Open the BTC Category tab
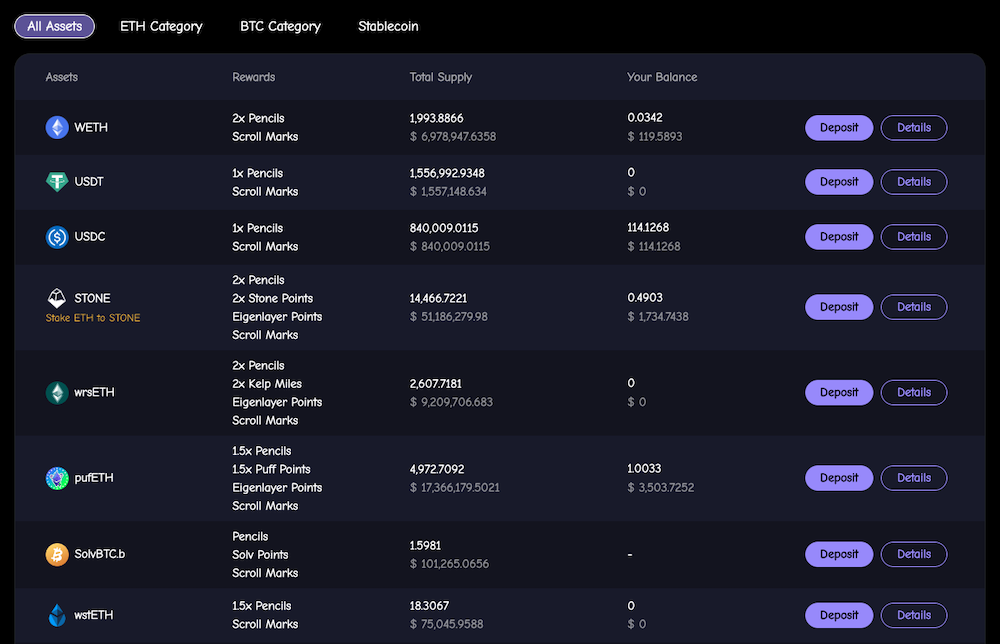This screenshot has width=1000, height=644. click(280, 26)
